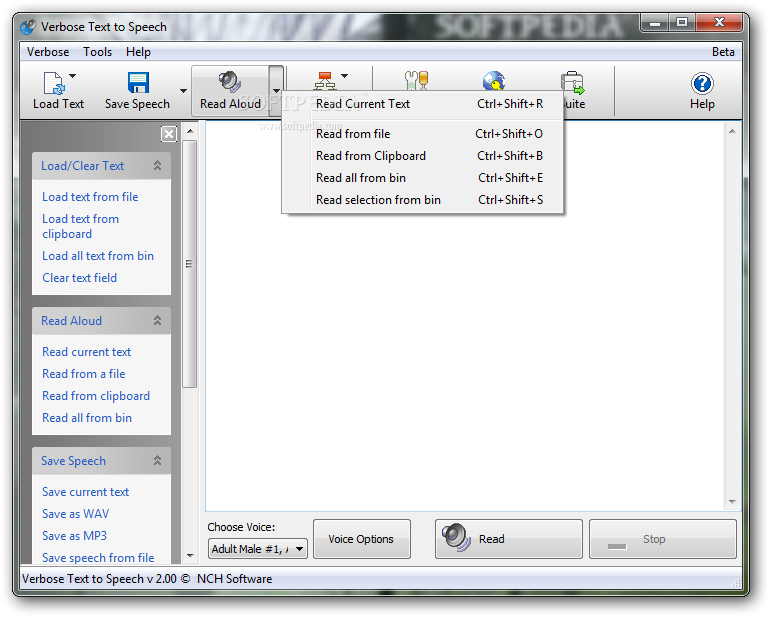
Task: Select Read selection from bin menu entry
Action: (x=423, y=200)
